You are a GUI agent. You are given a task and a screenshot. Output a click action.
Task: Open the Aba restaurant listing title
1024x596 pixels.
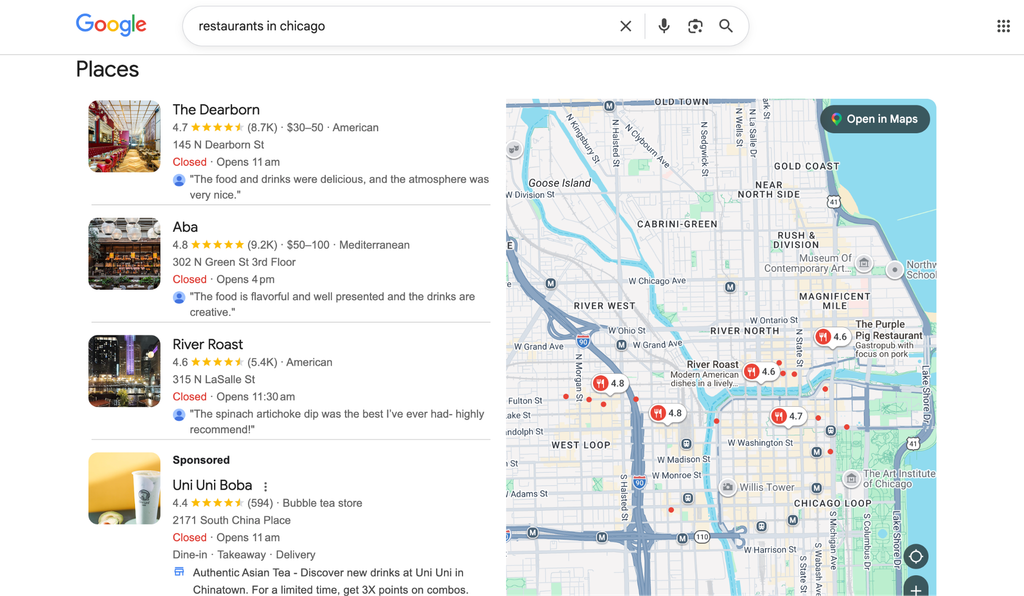click(x=185, y=227)
